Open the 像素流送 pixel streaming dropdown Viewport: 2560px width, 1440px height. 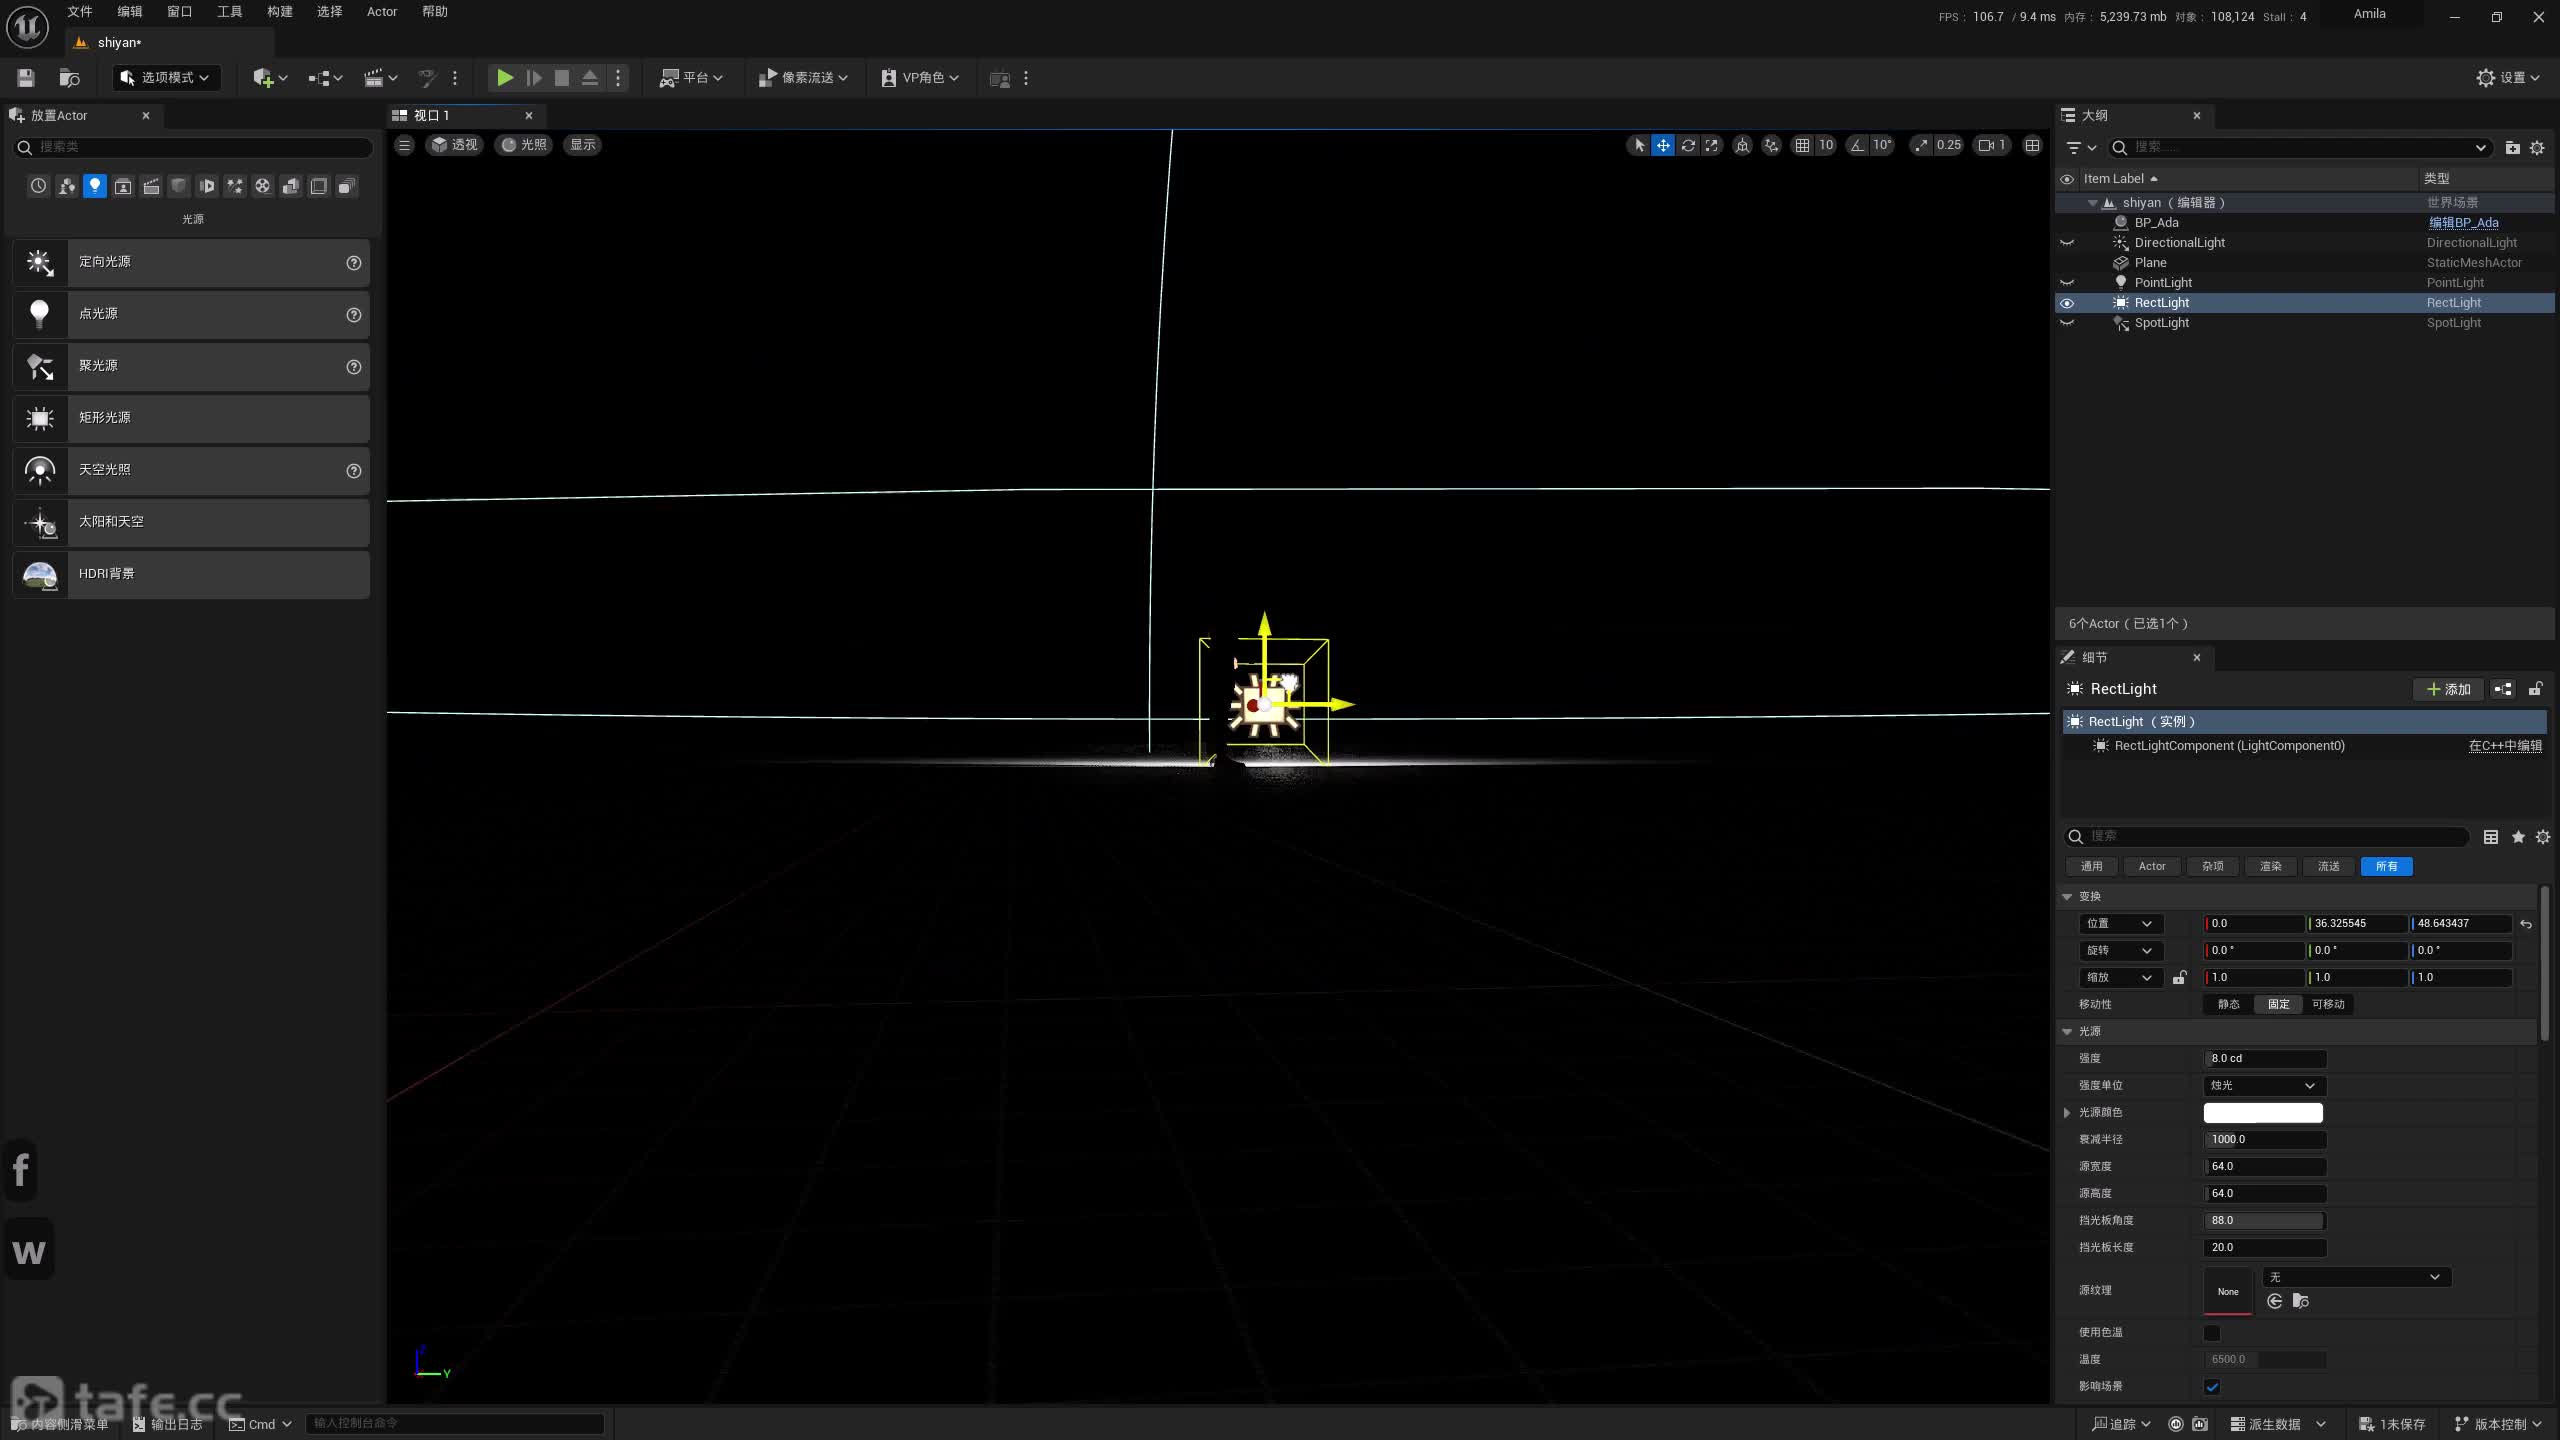tap(803, 78)
